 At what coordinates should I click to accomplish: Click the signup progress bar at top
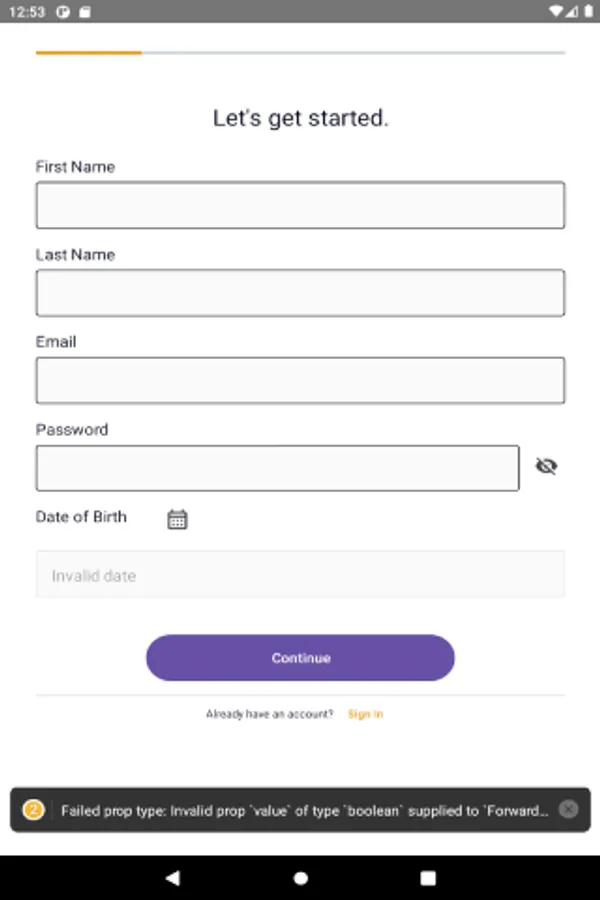tap(300, 52)
